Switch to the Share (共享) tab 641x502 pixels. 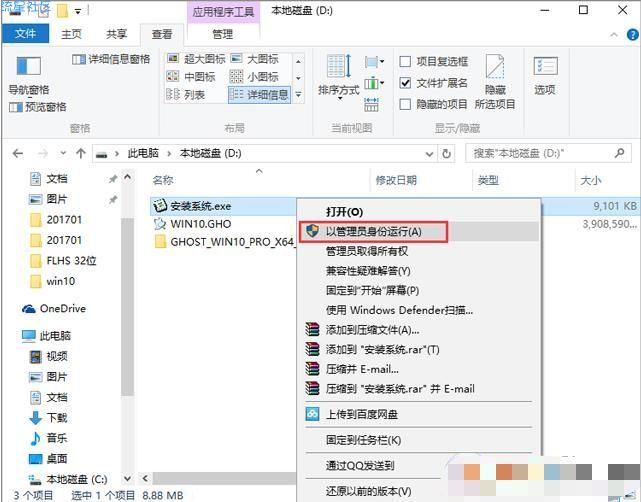pos(117,34)
